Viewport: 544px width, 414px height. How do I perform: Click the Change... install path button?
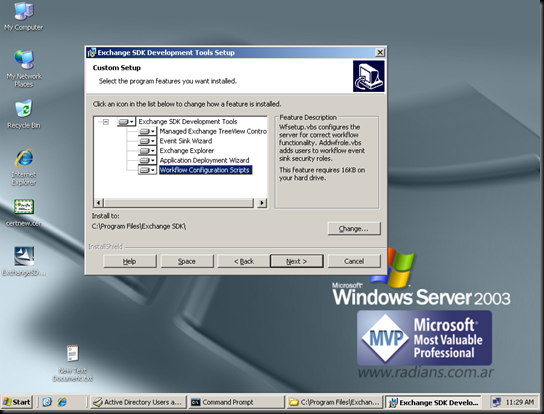click(354, 229)
